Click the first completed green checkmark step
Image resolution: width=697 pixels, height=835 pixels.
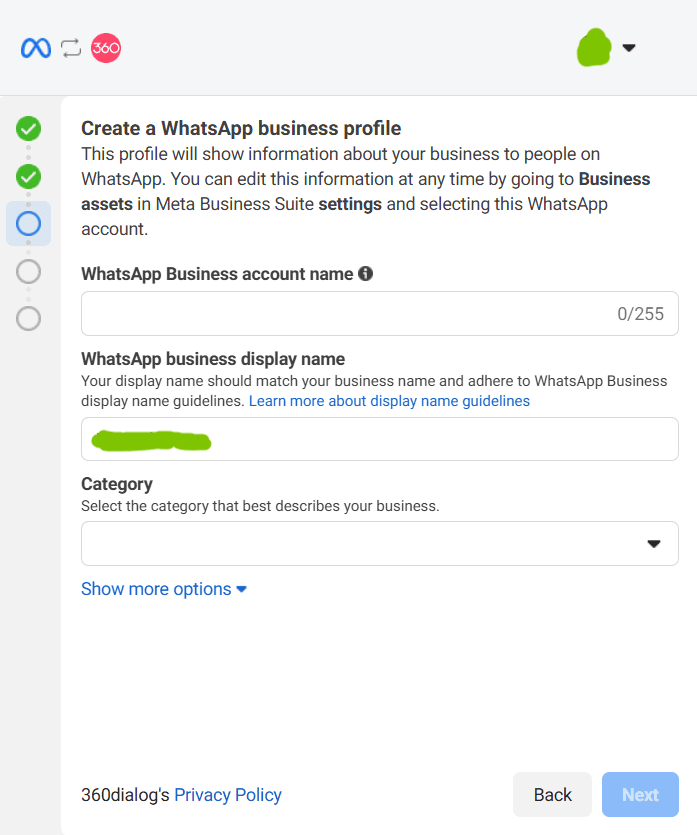pyautogui.click(x=28, y=128)
